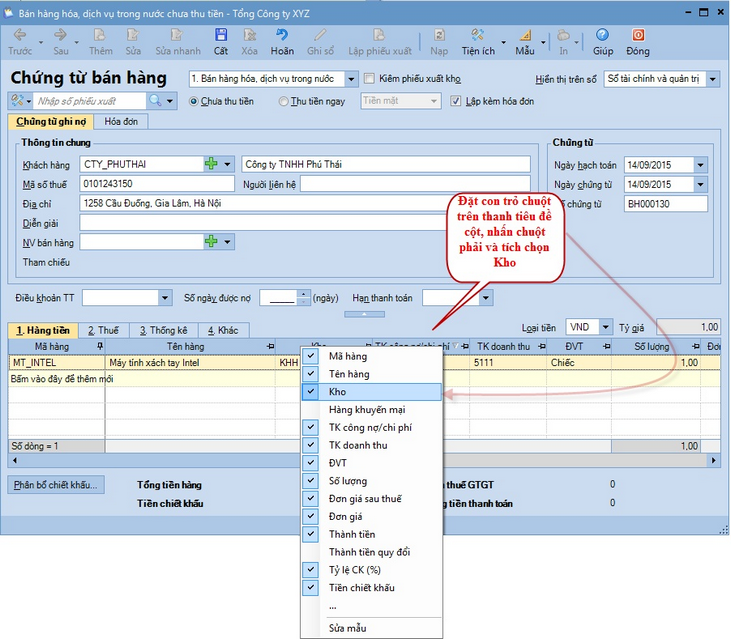Screen dimensions: 731x639
Task: Click the Ghi sổ icon
Action: coord(320,35)
